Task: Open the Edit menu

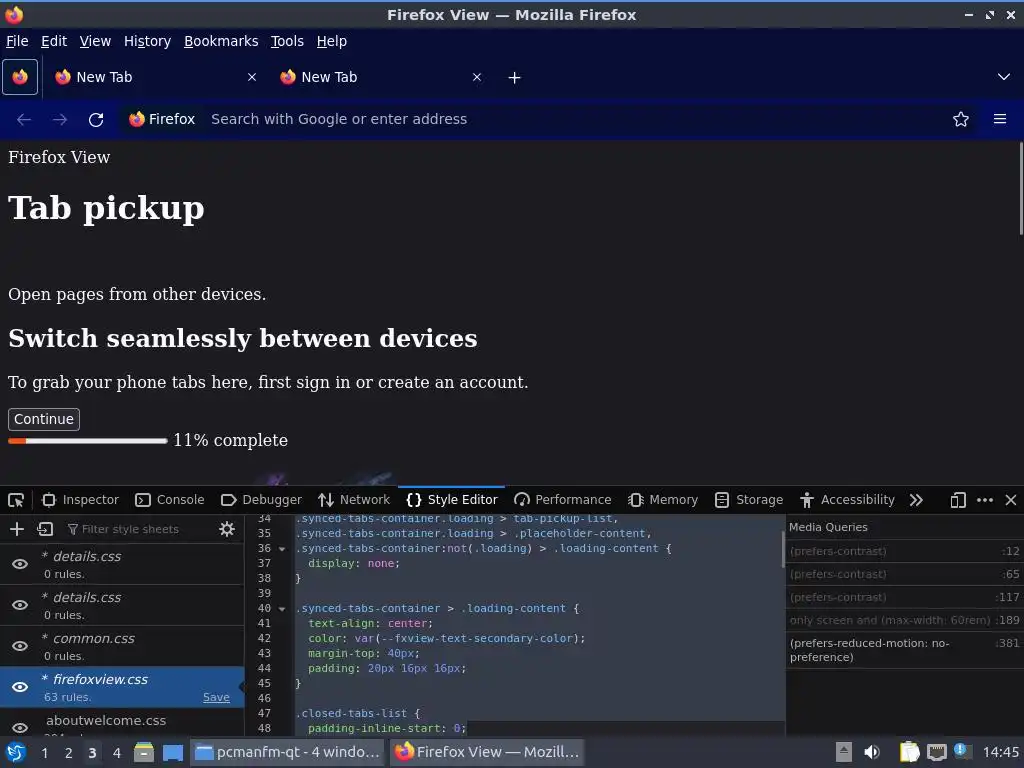Action: (x=54, y=41)
